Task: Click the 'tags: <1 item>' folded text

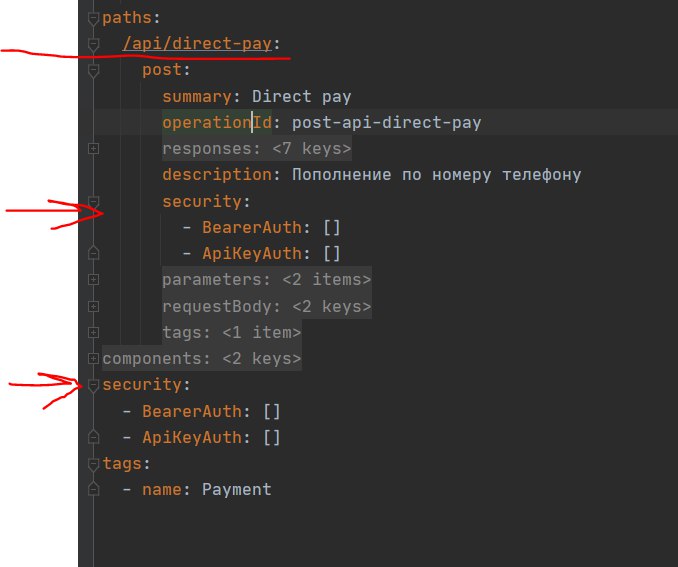Action: 232,332
